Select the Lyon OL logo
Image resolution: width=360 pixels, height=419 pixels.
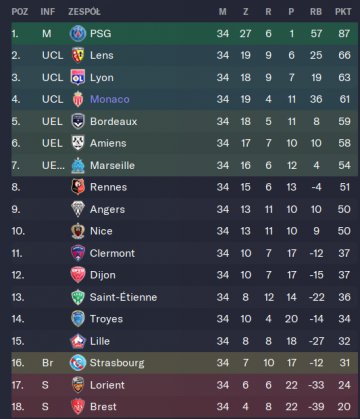(x=78, y=77)
